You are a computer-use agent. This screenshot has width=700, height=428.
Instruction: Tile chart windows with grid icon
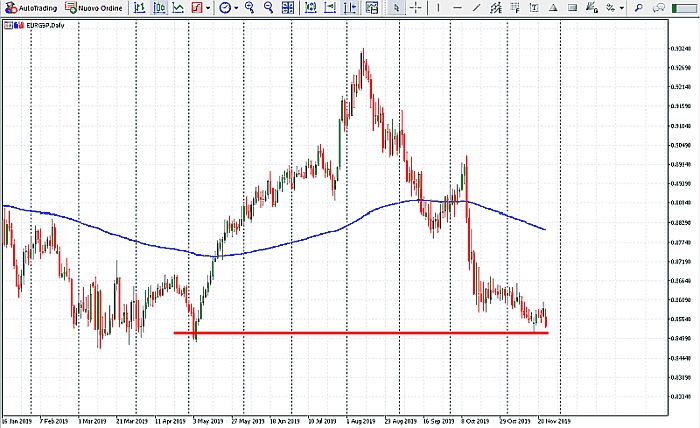(x=289, y=8)
